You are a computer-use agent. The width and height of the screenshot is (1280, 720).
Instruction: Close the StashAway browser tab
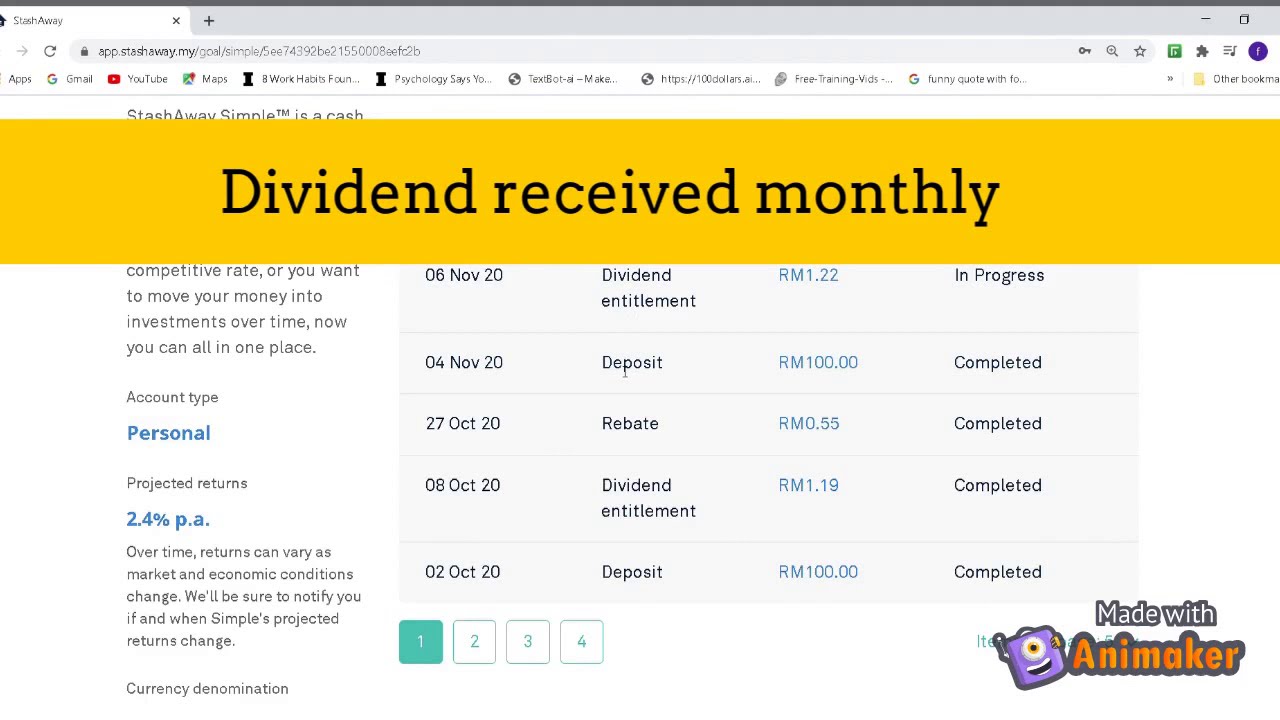176,20
